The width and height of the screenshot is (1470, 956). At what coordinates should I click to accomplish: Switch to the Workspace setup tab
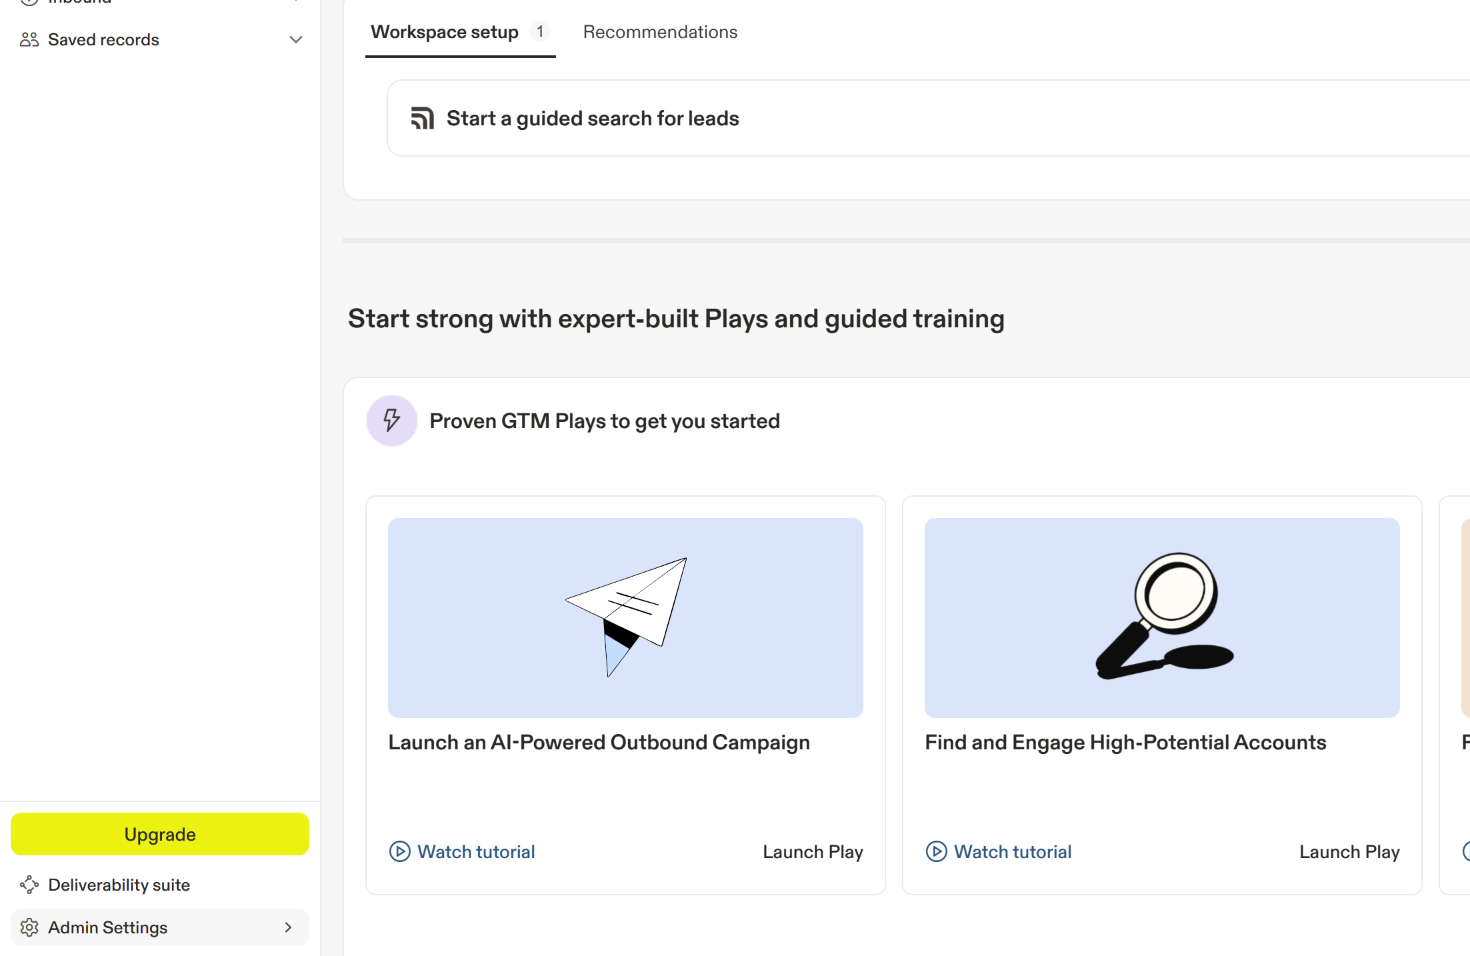[445, 32]
